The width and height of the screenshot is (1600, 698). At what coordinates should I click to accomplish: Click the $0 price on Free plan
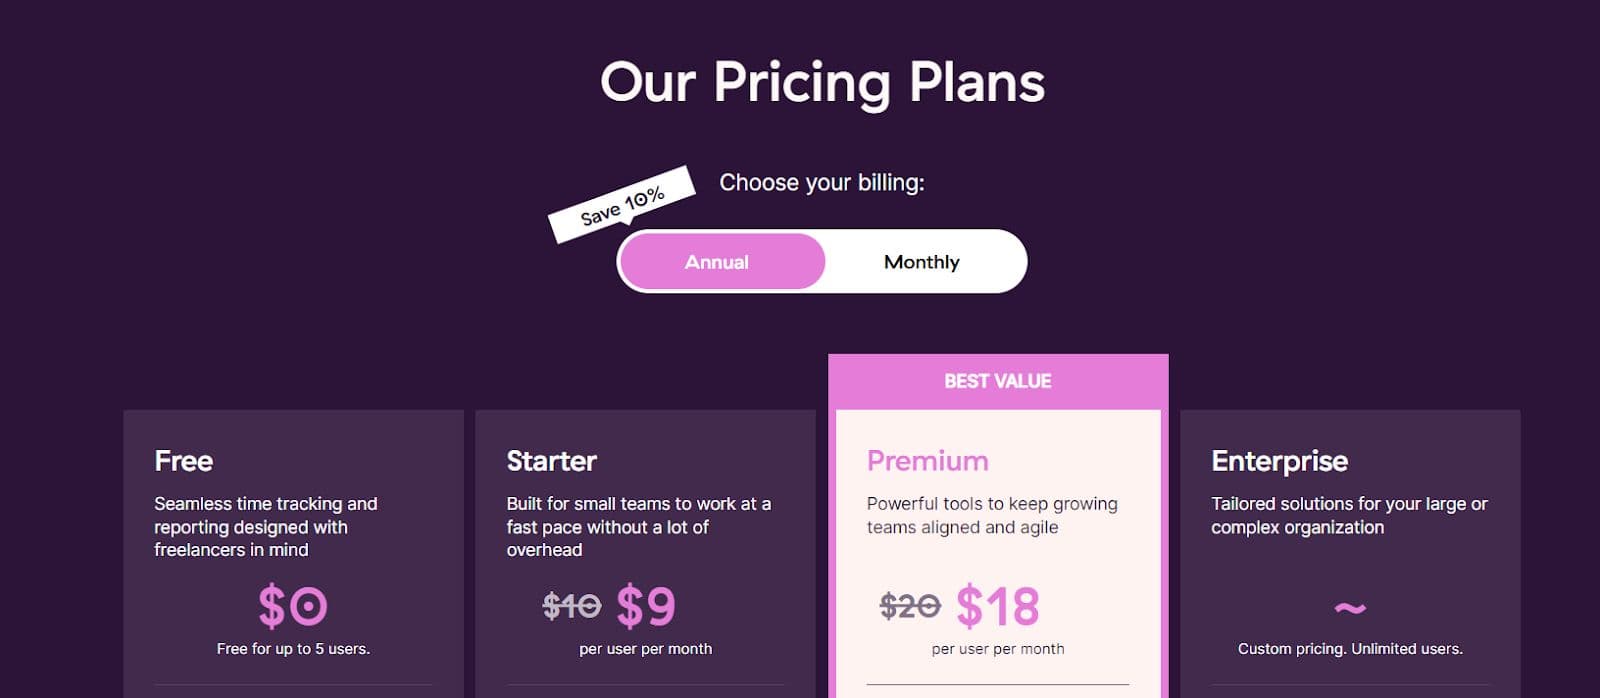click(x=293, y=606)
